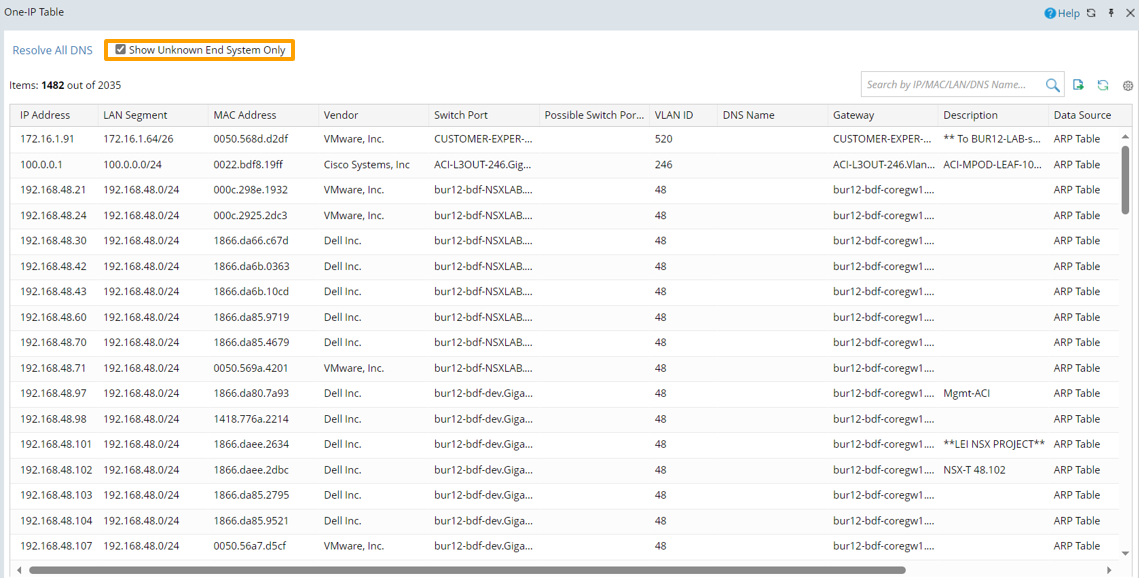1139x579 pixels.
Task: Close the One-IP Table window
Action: pyautogui.click(x=1129, y=13)
